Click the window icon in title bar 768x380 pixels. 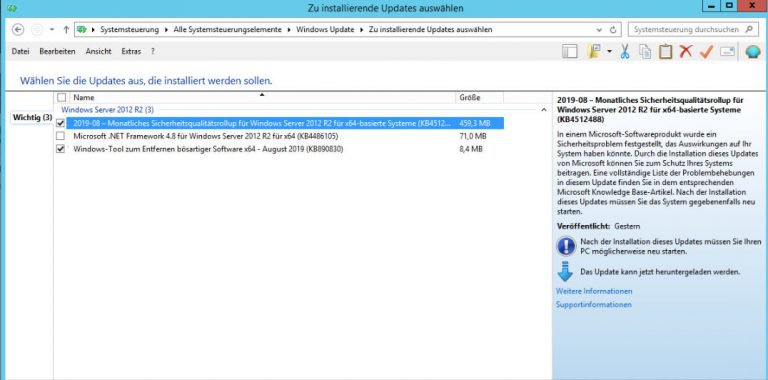click(12, 8)
